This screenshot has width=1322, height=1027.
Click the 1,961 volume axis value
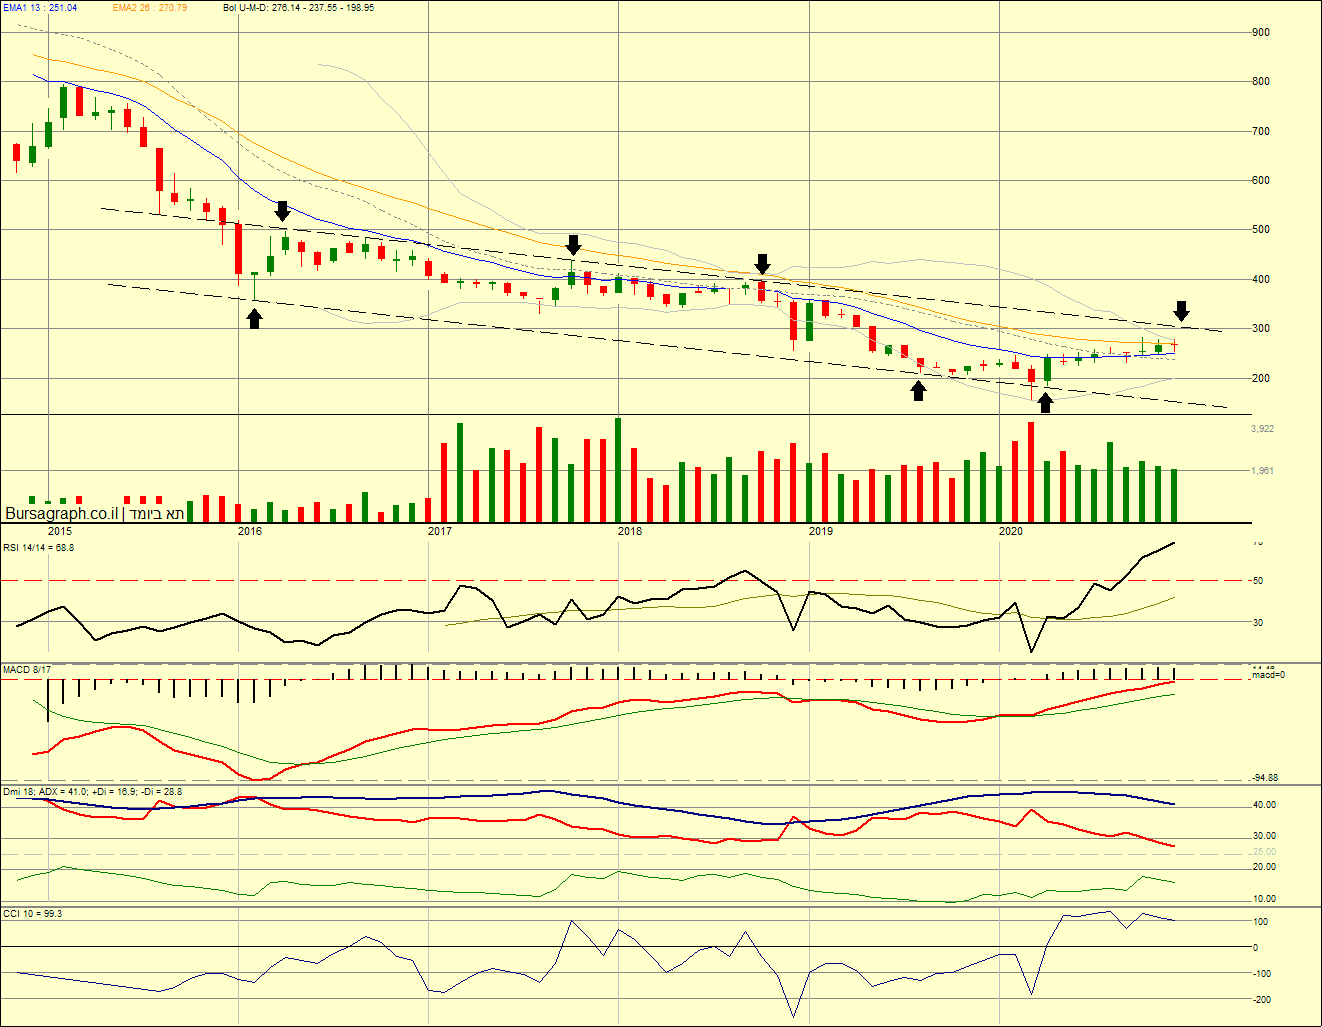(x=1262, y=470)
